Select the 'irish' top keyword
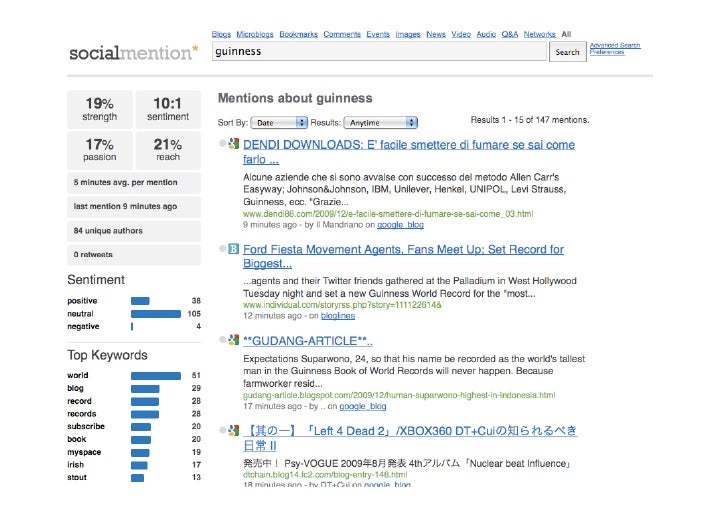 76,465
